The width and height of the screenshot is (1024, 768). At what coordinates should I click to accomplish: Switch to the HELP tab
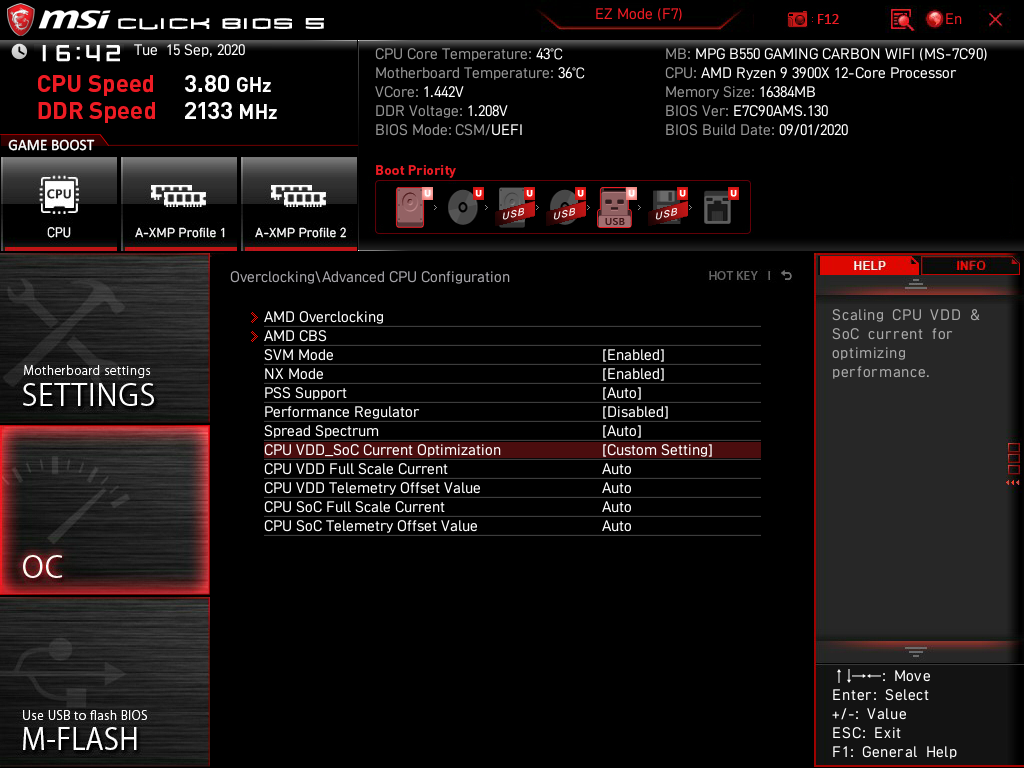tap(869, 266)
